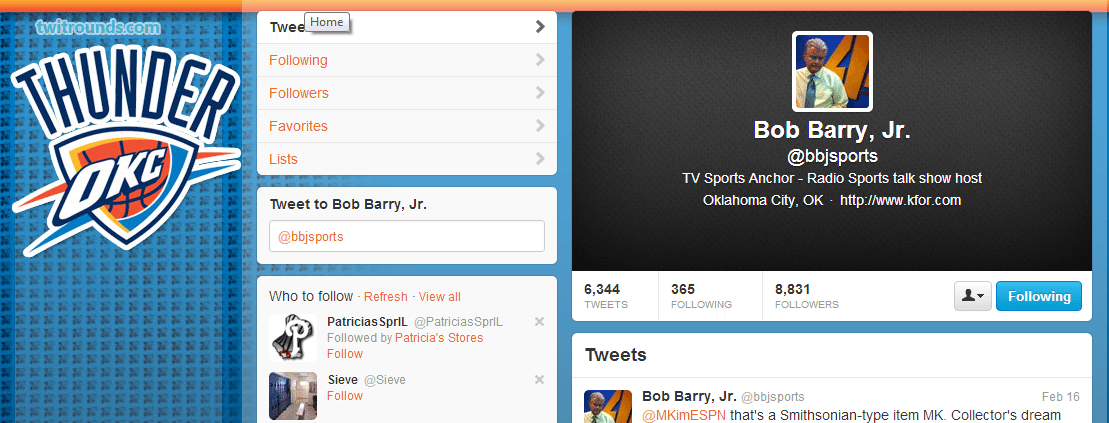Open the Followers list

point(407,93)
